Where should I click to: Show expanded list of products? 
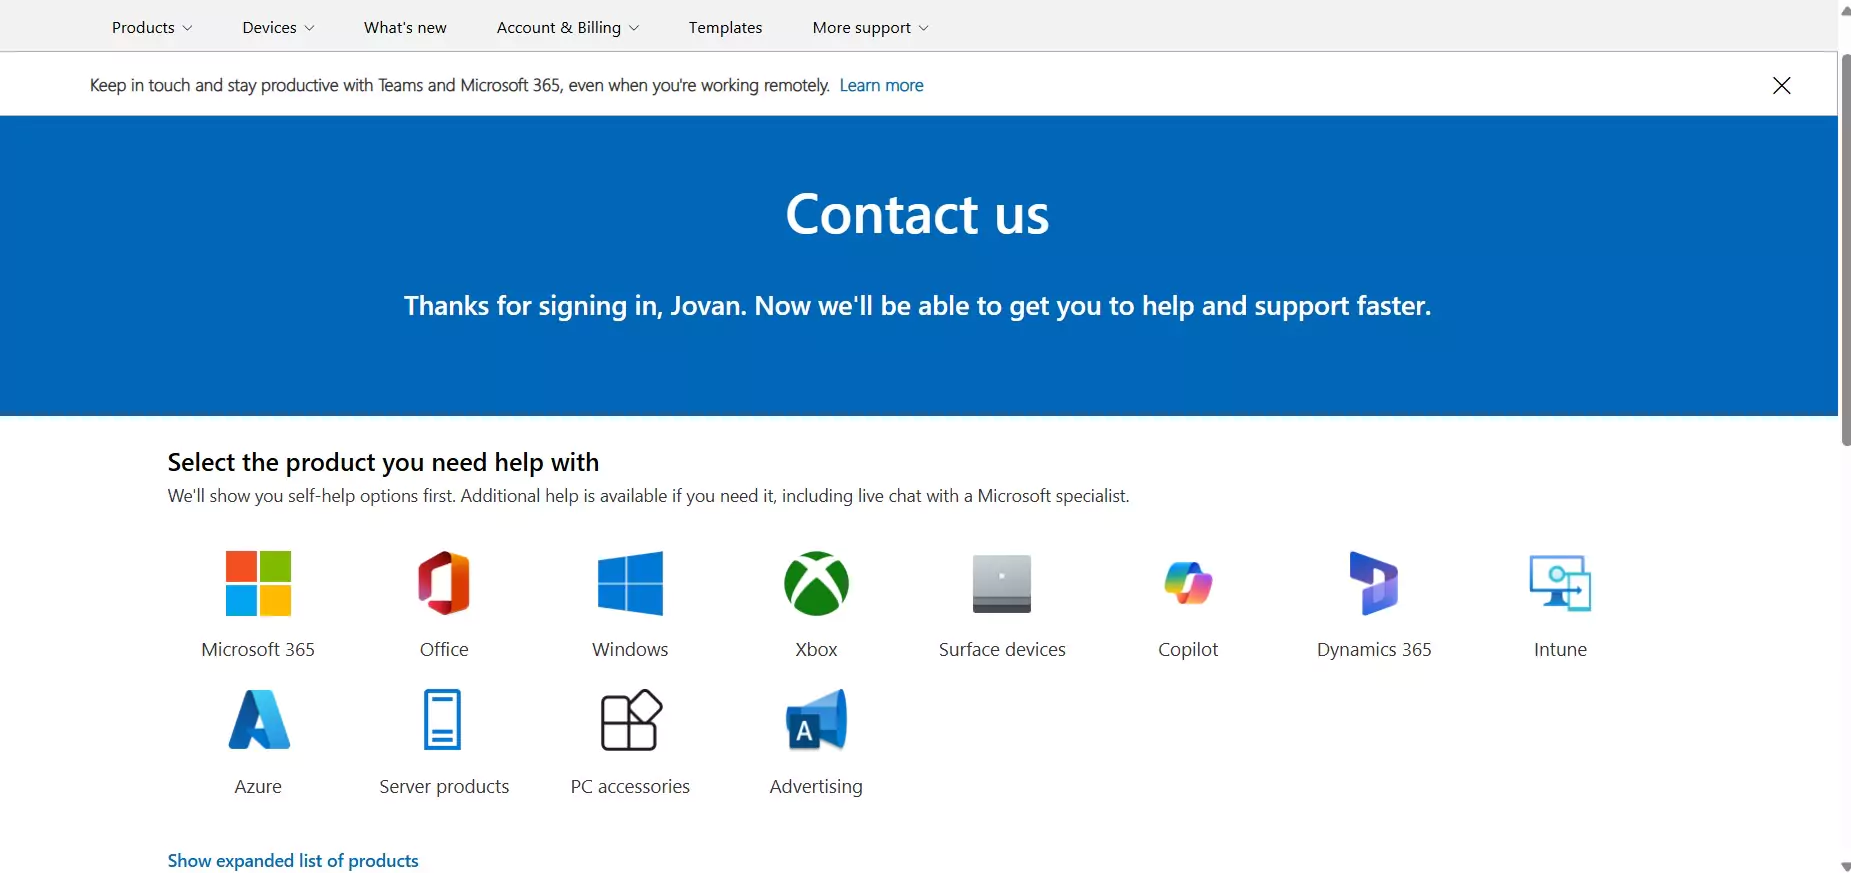pos(293,861)
